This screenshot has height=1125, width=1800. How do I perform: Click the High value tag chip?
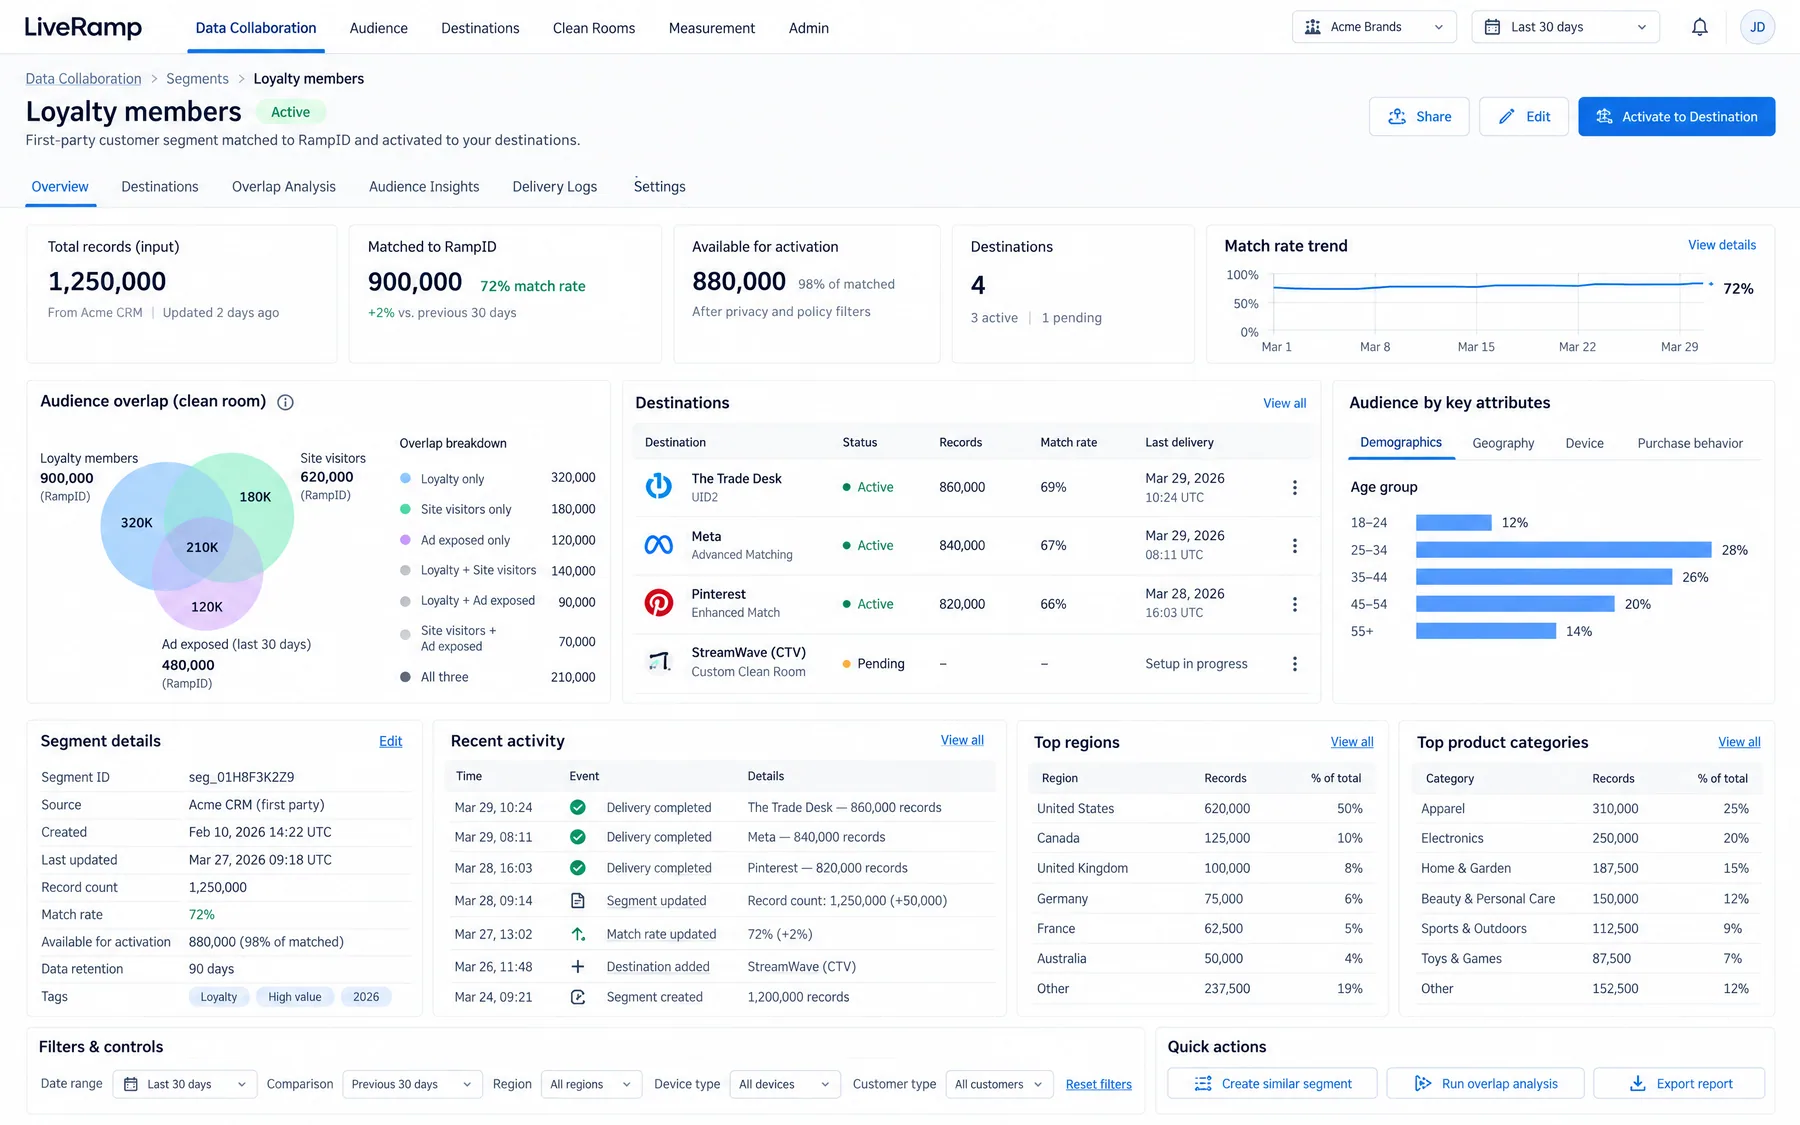[295, 997]
